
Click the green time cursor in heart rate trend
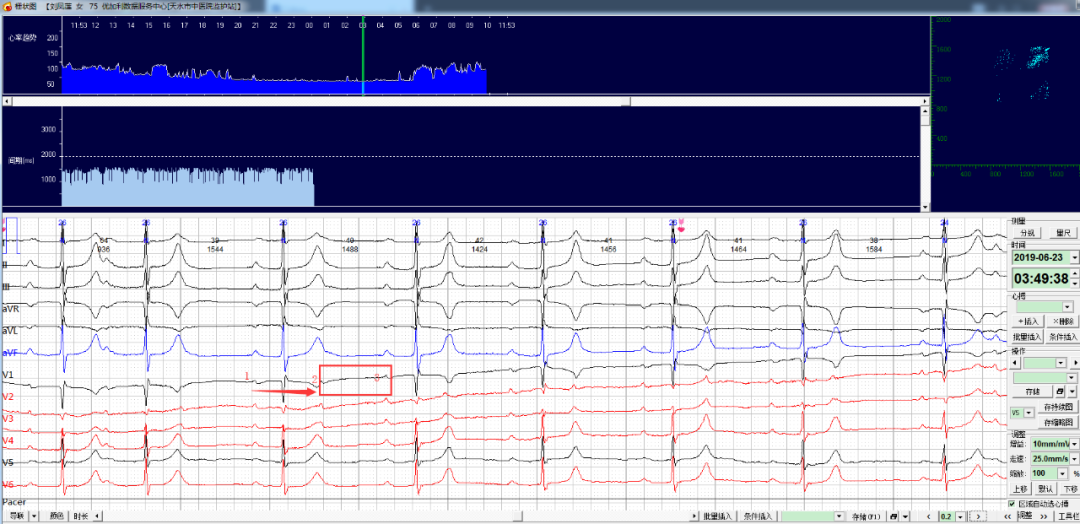(x=363, y=55)
